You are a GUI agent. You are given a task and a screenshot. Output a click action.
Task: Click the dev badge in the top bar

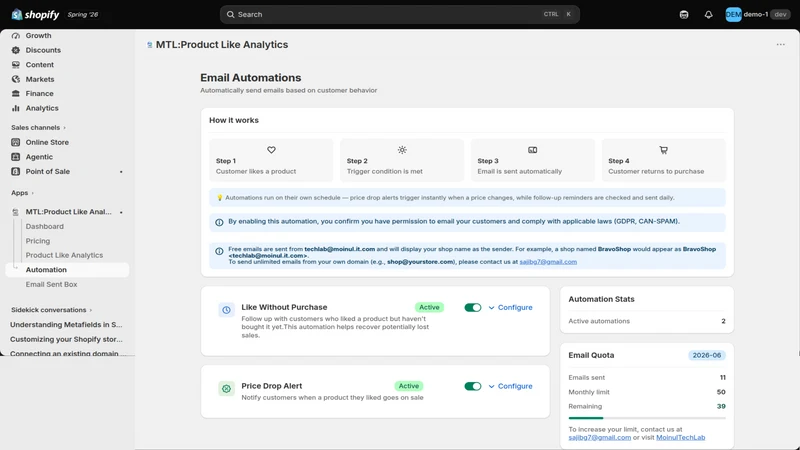[780, 14]
